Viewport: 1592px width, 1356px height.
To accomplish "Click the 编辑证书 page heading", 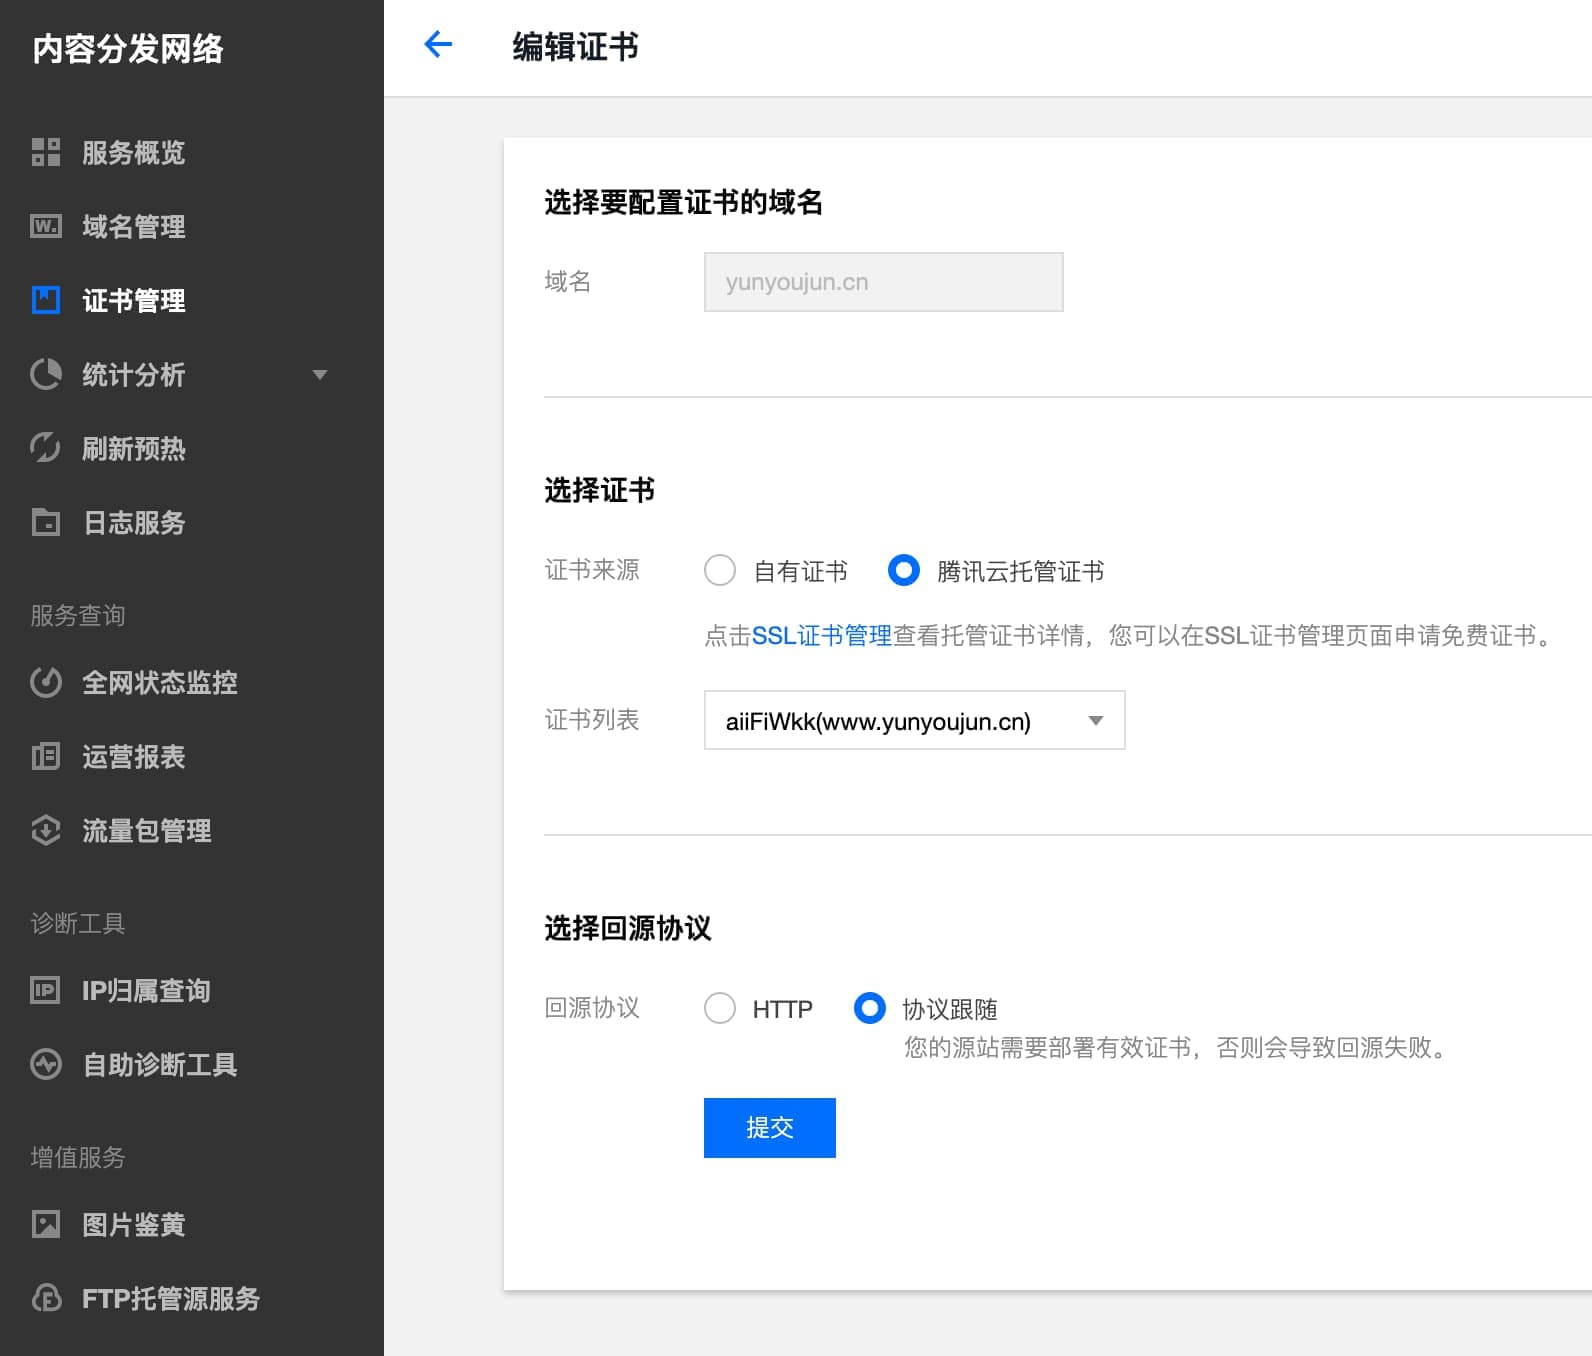I will [575, 46].
